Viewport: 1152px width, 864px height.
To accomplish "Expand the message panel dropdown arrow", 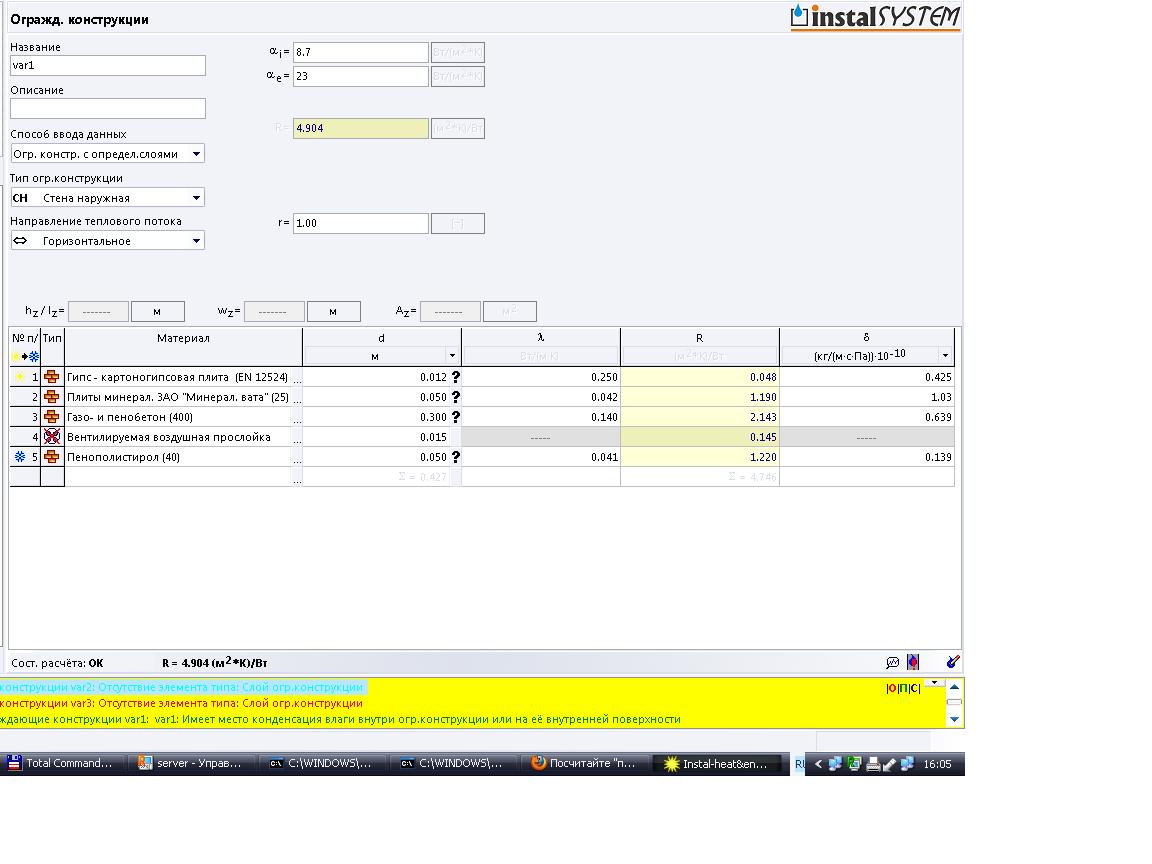I will click(935, 683).
